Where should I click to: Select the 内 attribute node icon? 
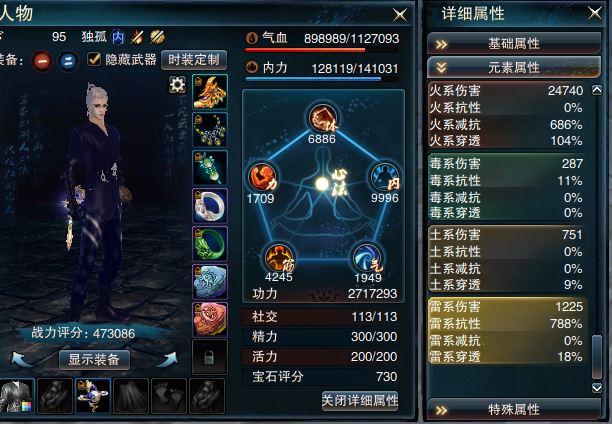(384, 177)
